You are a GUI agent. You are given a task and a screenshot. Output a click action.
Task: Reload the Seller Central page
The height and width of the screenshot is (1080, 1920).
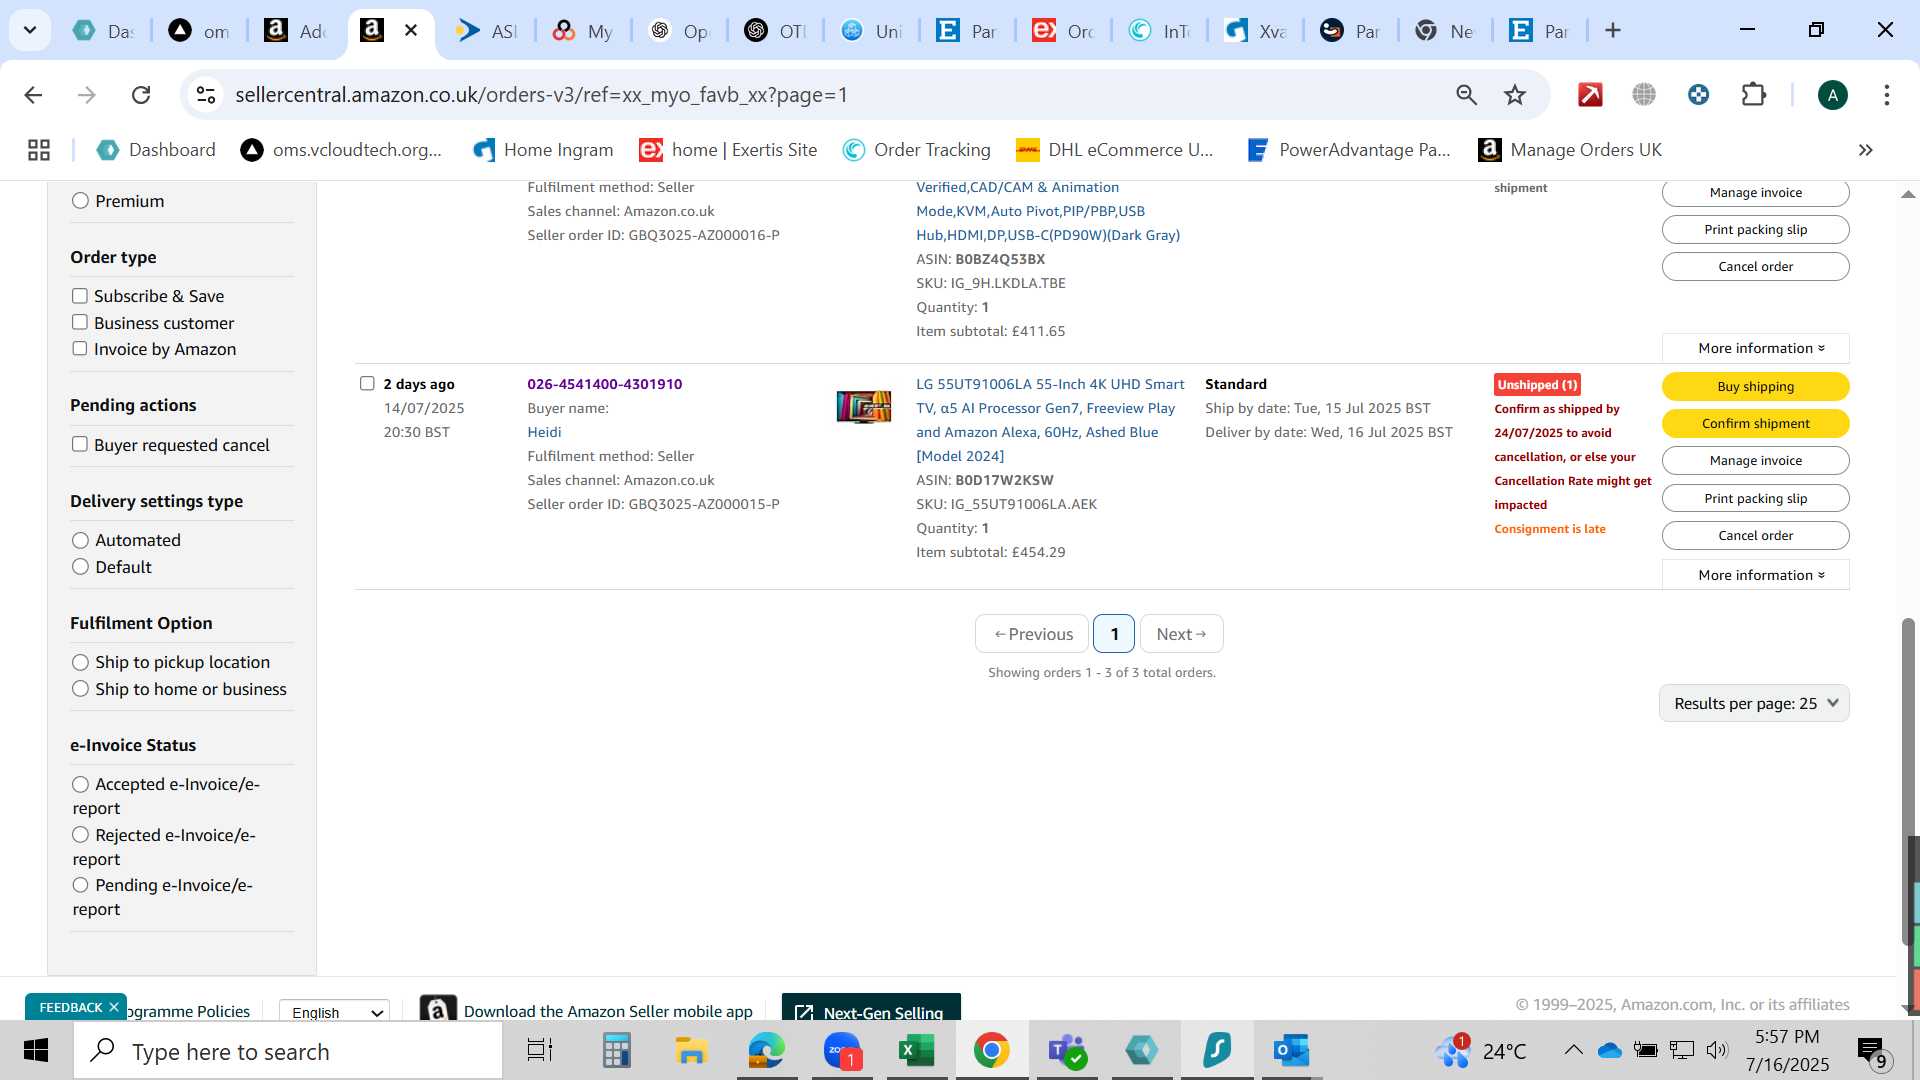[x=141, y=95]
